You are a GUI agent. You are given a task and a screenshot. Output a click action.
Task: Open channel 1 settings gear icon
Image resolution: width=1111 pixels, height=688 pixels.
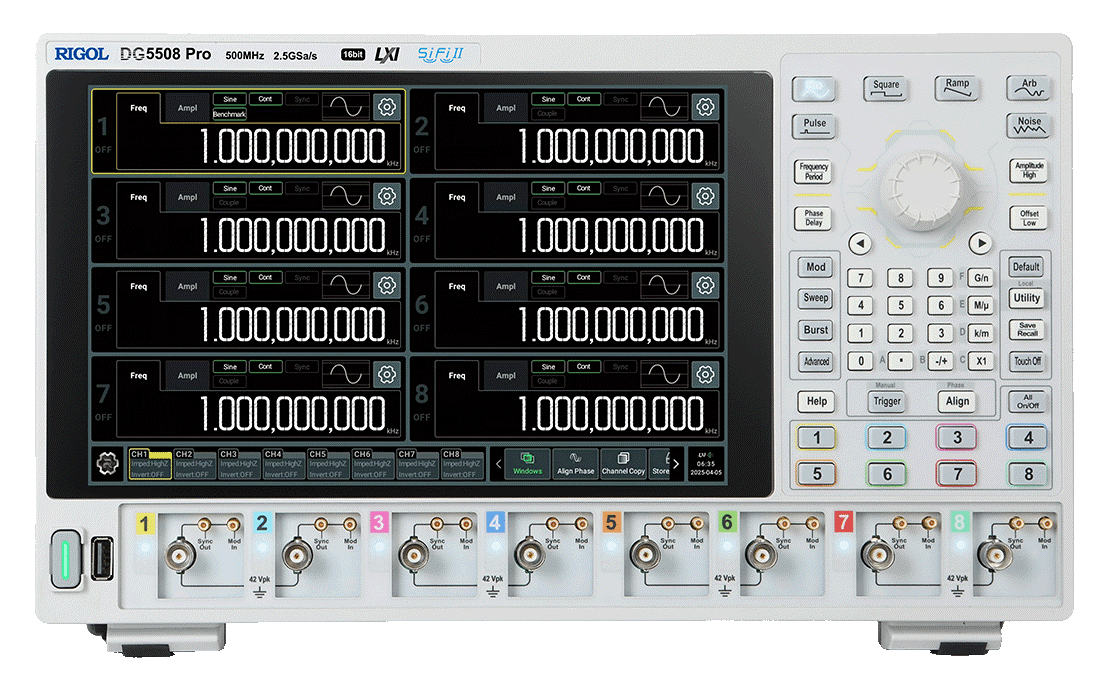[x=387, y=108]
